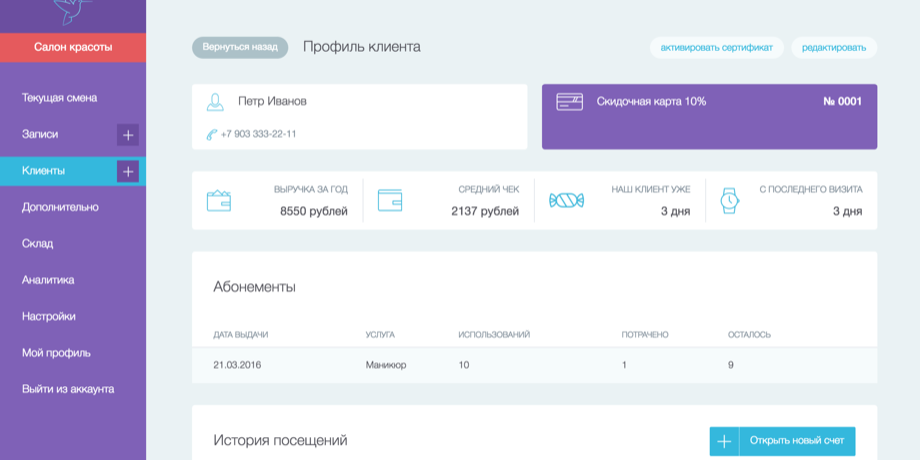Click the remaining value 9 in subscription row

(x=730, y=365)
